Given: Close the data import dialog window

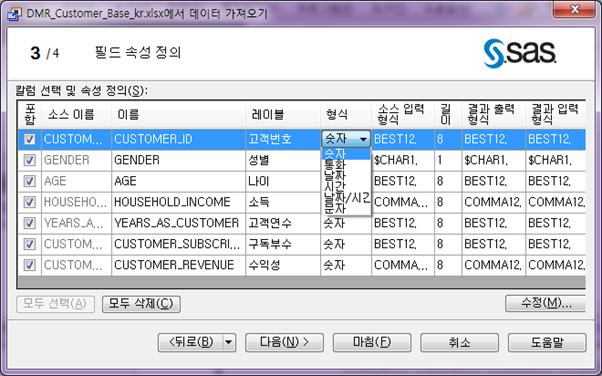Looking at the screenshot, I should tap(574, 9).
